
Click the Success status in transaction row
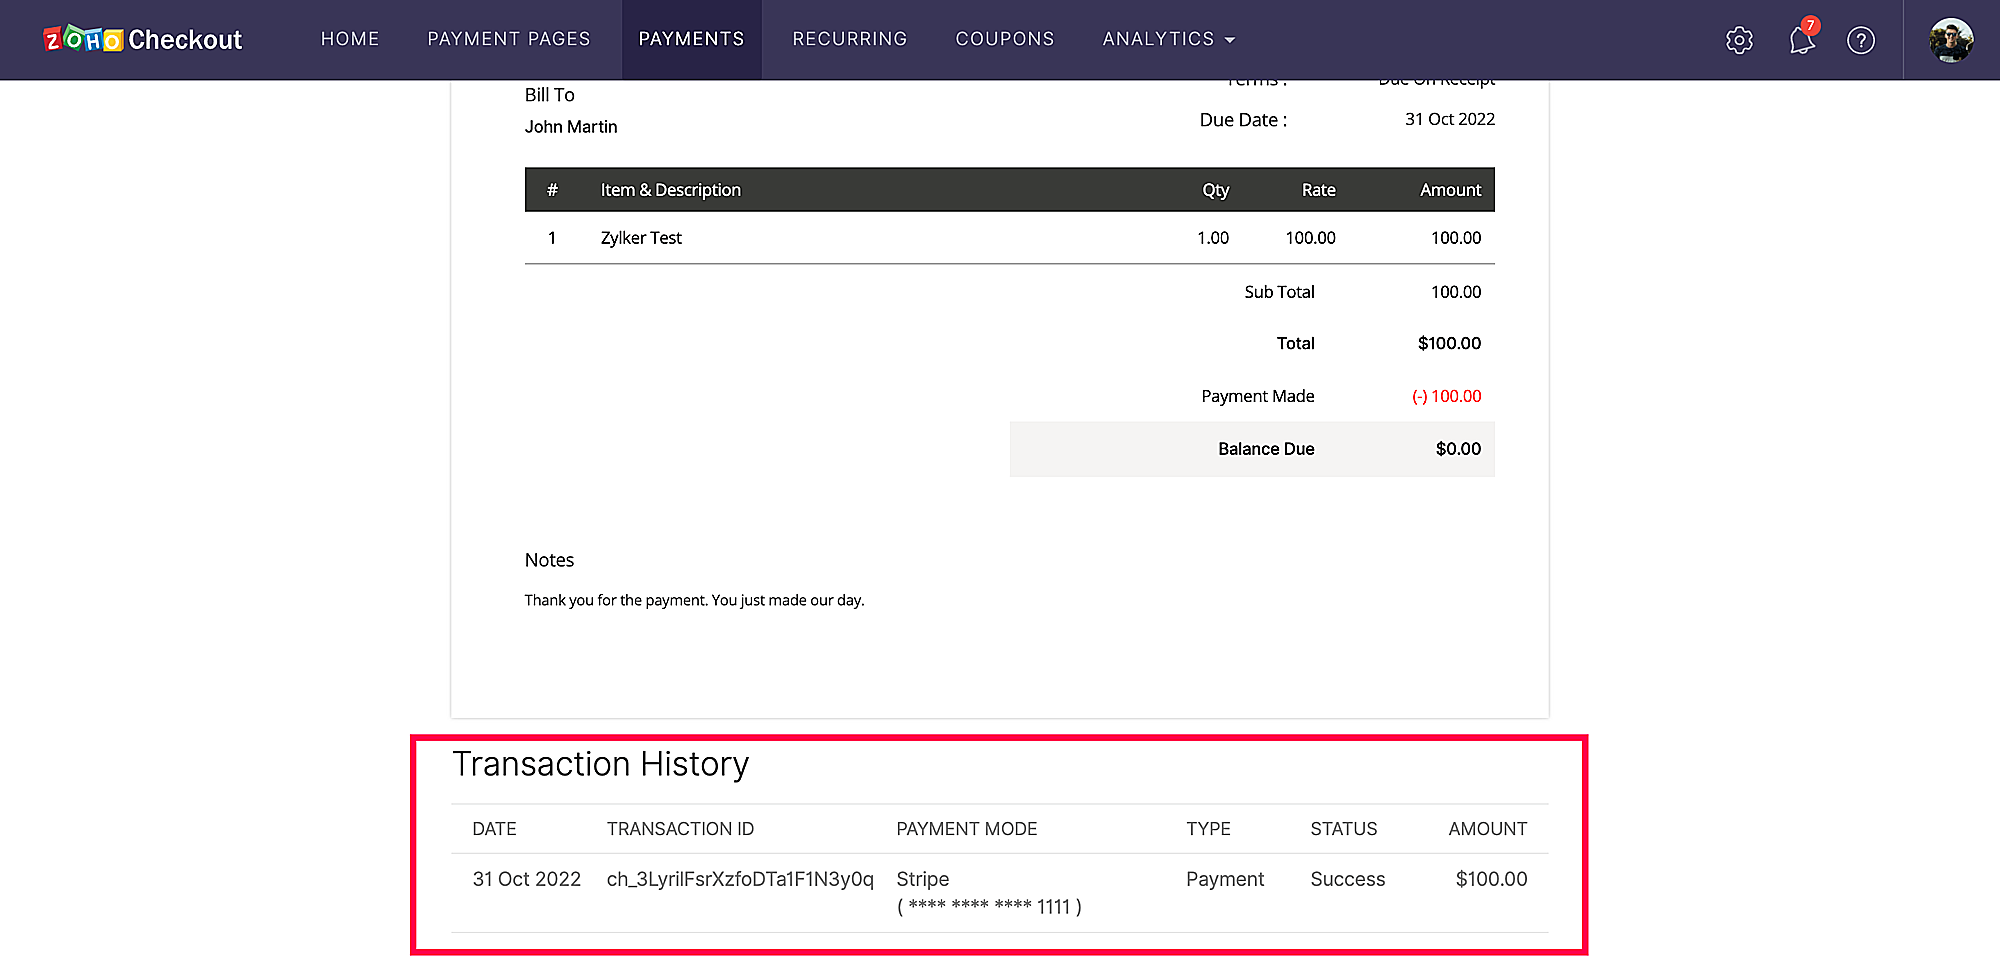pos(1347,879)
